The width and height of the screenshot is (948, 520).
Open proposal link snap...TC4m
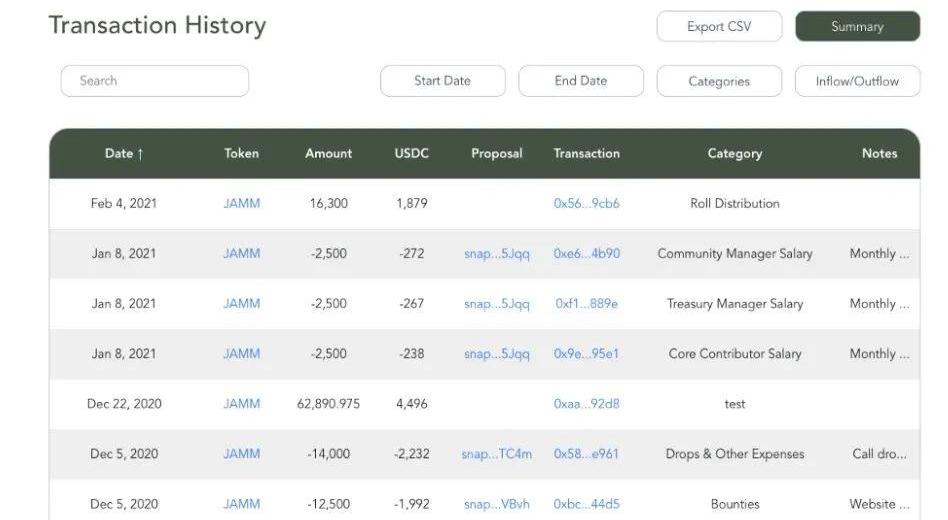point(496,454)
